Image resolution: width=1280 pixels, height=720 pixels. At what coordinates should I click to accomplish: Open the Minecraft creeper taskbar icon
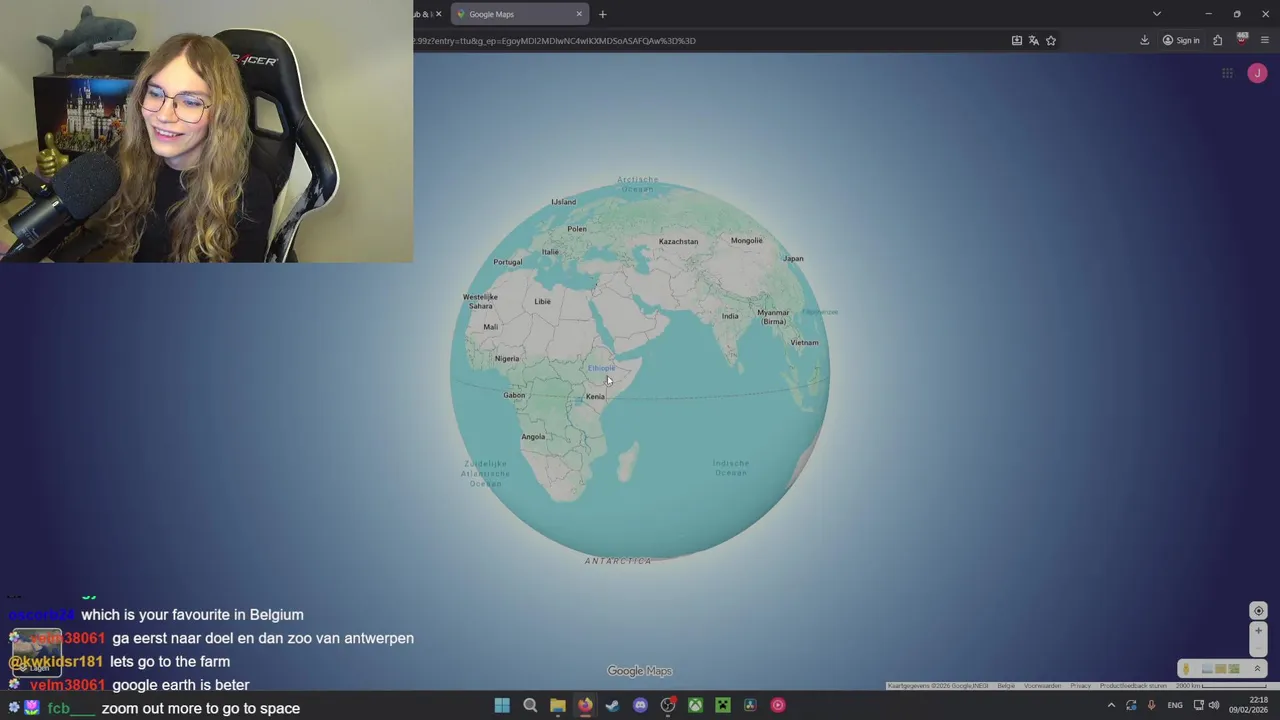723,705
